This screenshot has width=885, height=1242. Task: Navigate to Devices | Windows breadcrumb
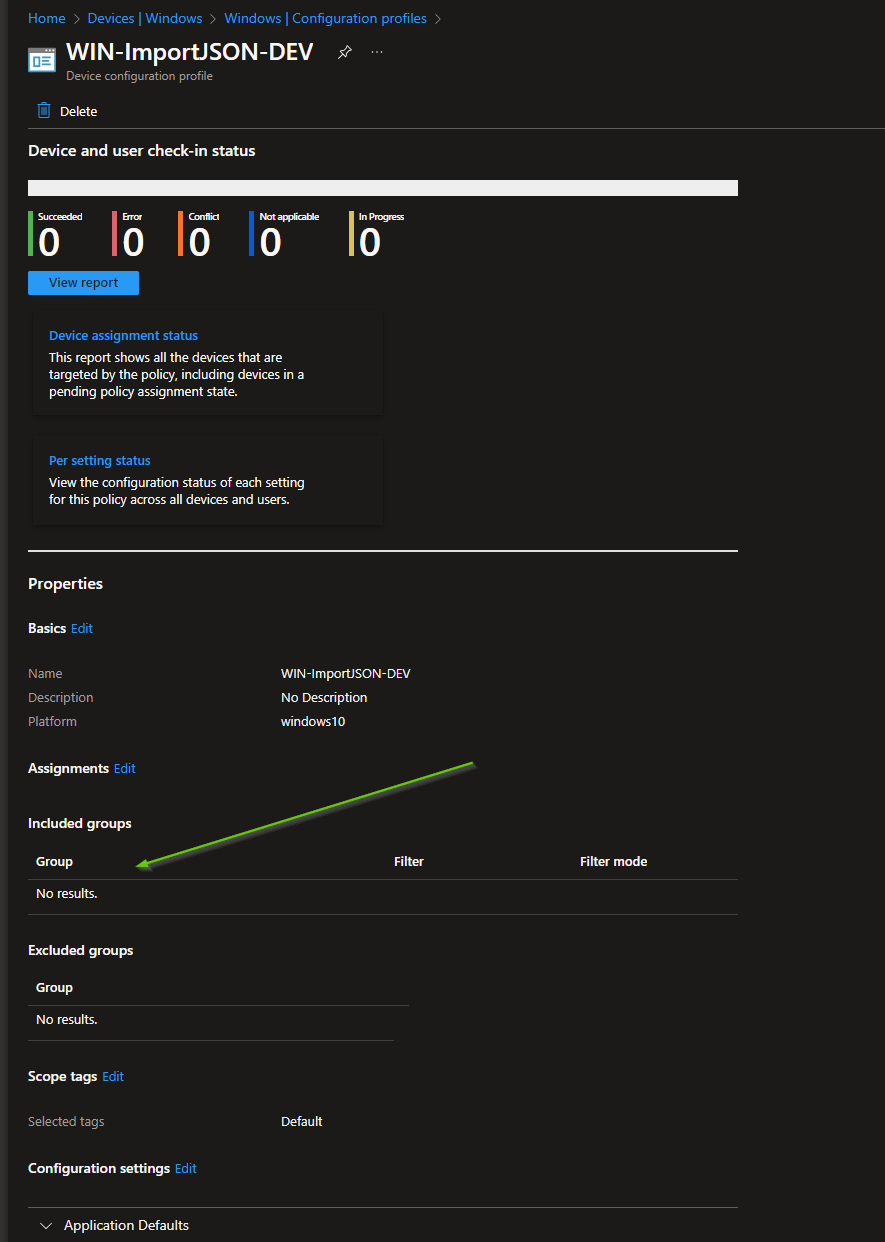coord(144,18)
